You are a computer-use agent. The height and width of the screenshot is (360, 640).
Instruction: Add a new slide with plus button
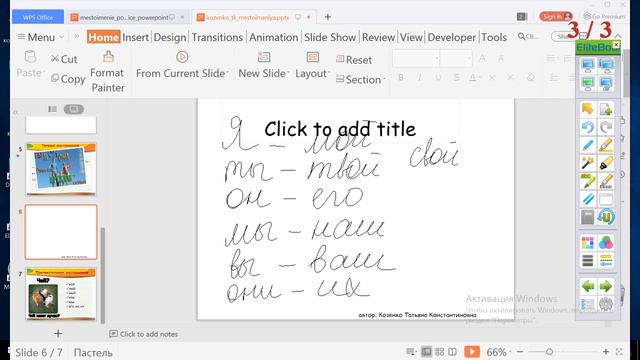[58, 333]
